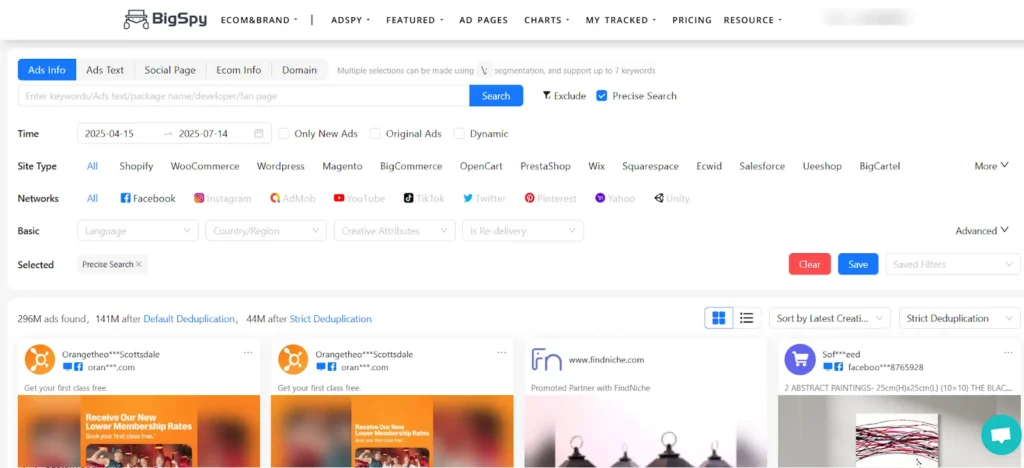Go to the PRICING page
The height and width of the screenshot is (468, 1024).
[x=692, y=20]
